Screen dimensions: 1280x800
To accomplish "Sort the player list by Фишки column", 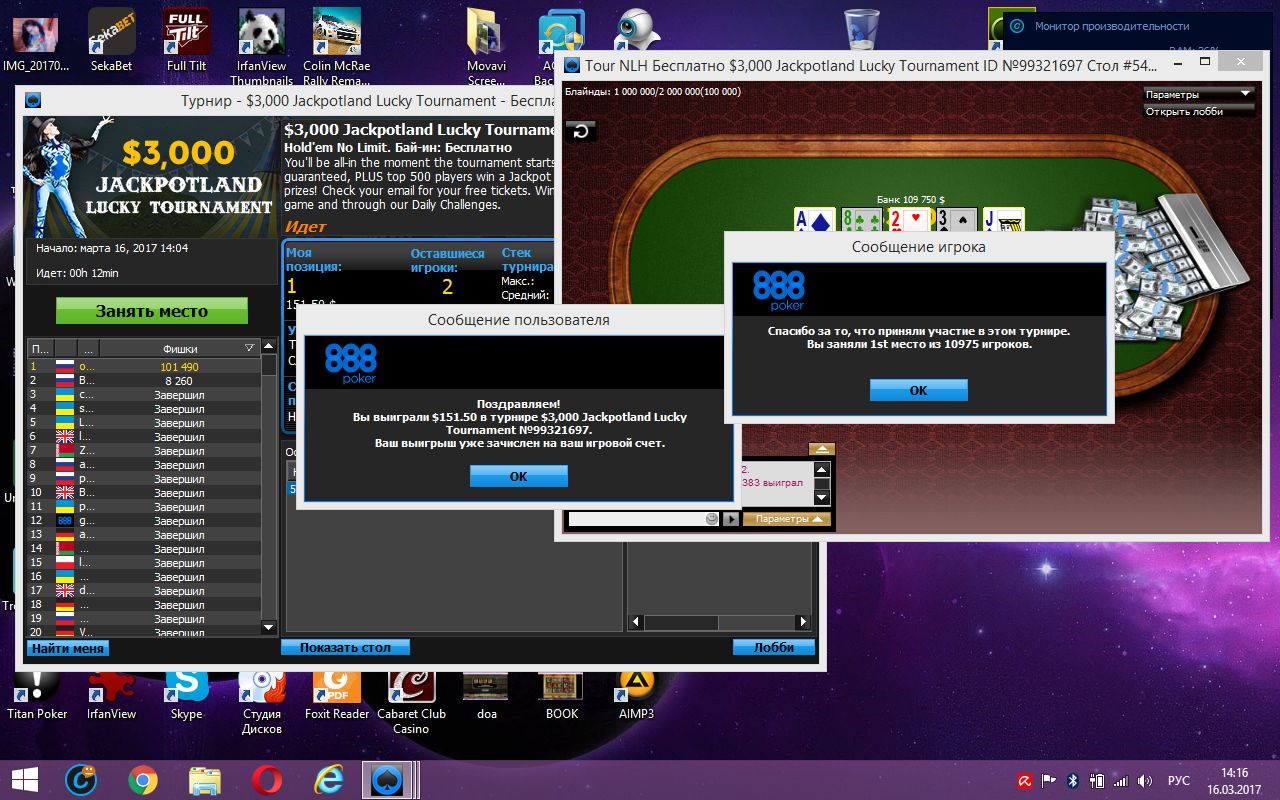I will [x=180, y=348].
